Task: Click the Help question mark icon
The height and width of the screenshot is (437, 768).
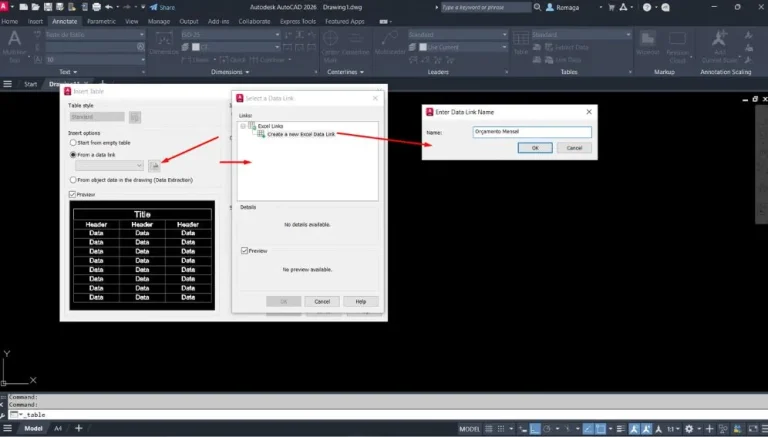Action: coord(647,7)
